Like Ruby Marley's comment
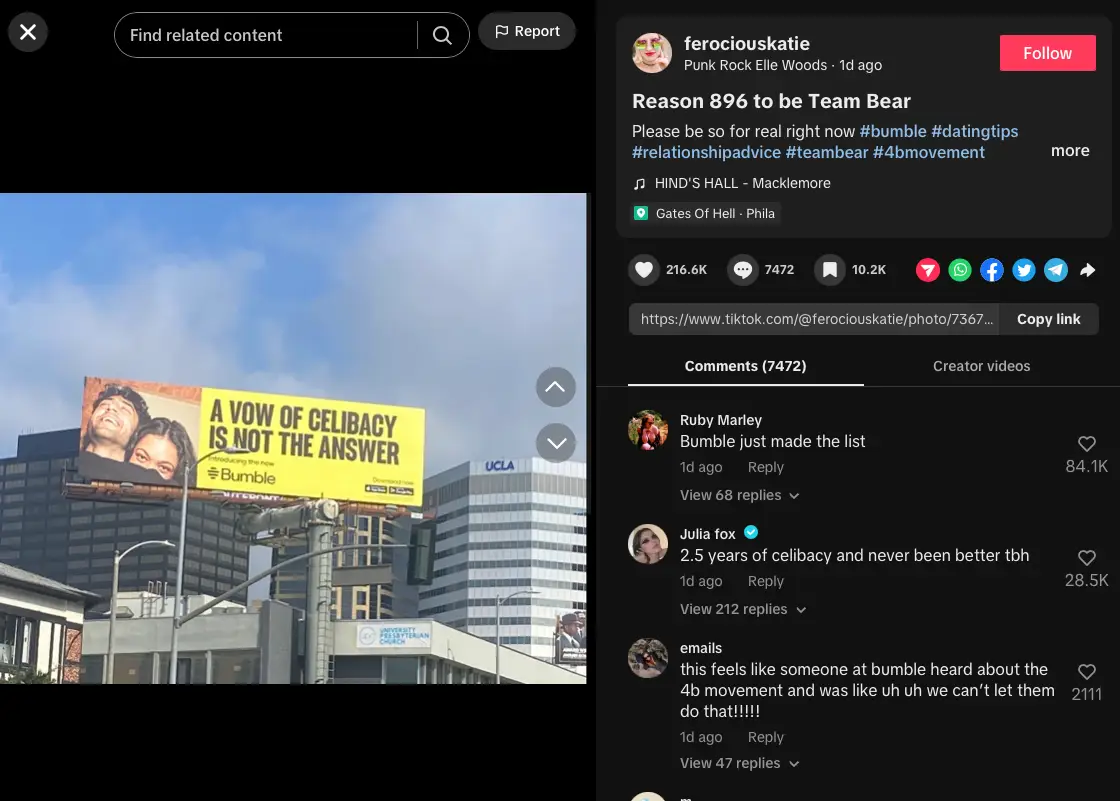 click(x=1087, y=444)
